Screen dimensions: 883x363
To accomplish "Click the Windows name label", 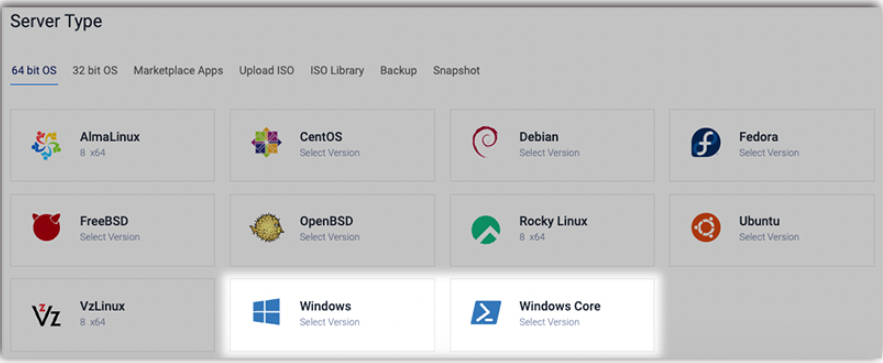I will click(325, 306).
